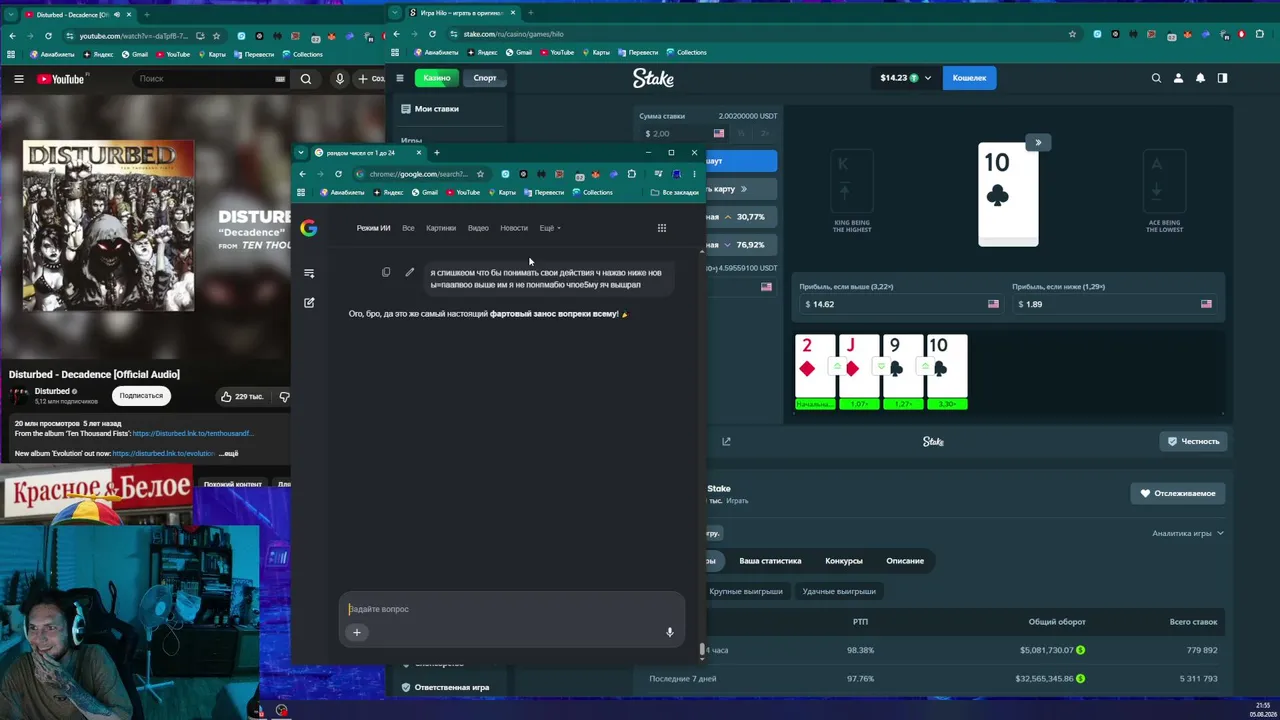Open the AI mode history list icon
The width and height of the screenshot is (1280, 720).
(x=309, y=273)
